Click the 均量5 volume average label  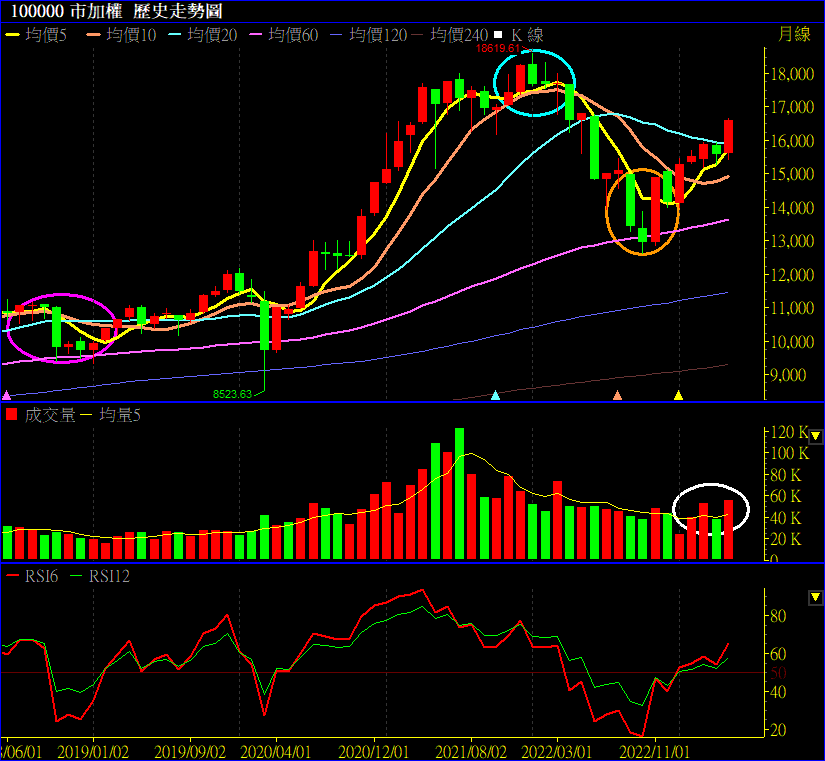click(120, 414)
